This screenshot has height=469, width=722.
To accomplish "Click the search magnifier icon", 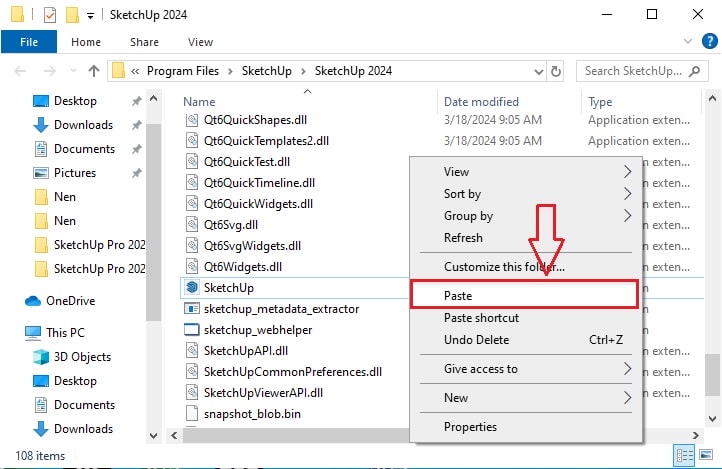I will click(694, 71).
